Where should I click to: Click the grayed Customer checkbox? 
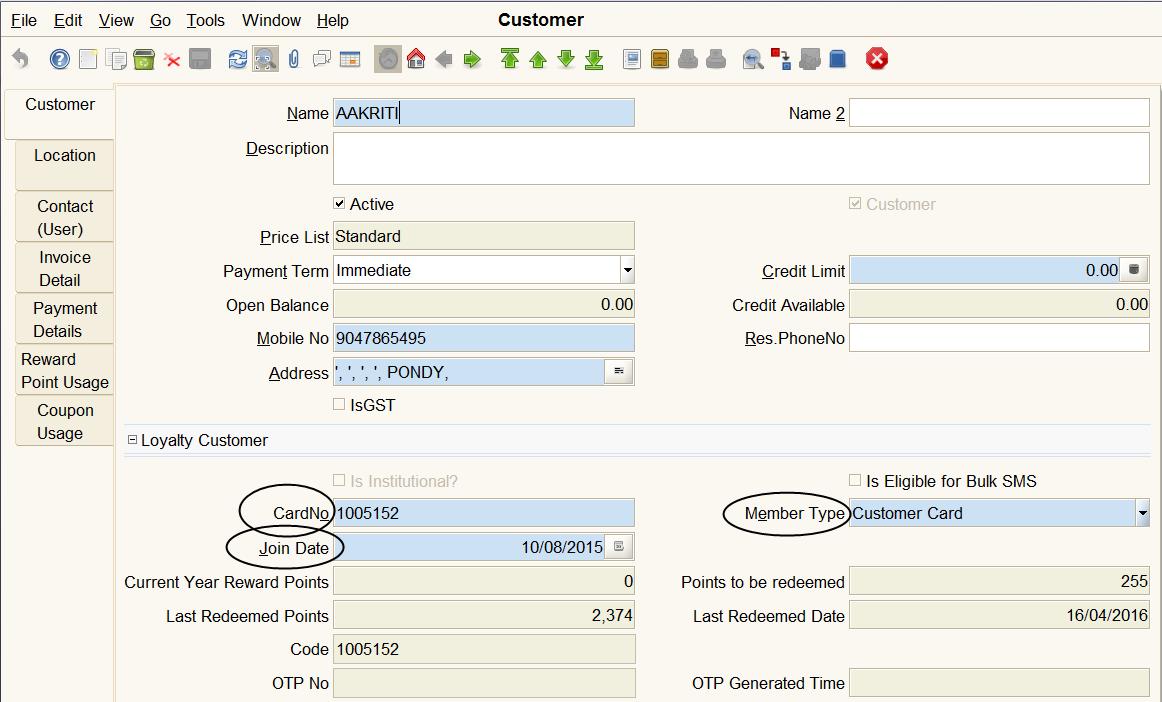point(855,203)
